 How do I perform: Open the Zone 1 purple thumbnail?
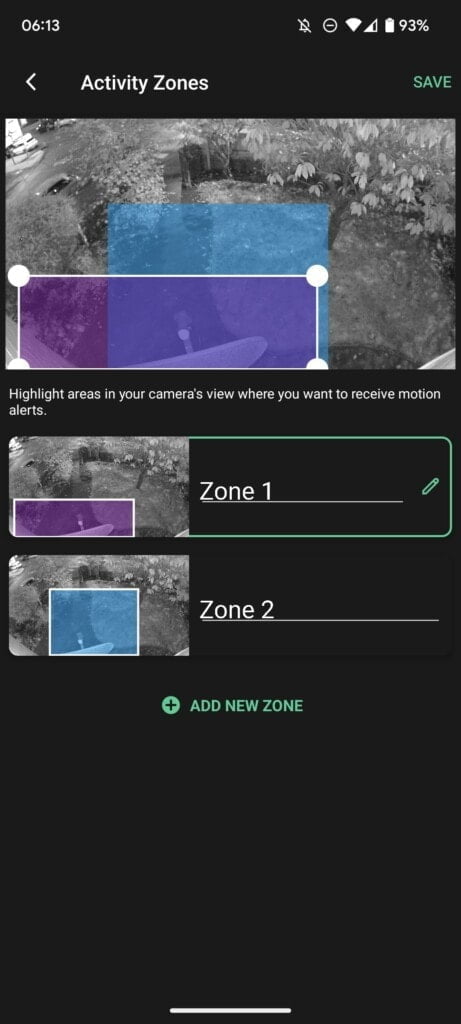pos(99,487)
